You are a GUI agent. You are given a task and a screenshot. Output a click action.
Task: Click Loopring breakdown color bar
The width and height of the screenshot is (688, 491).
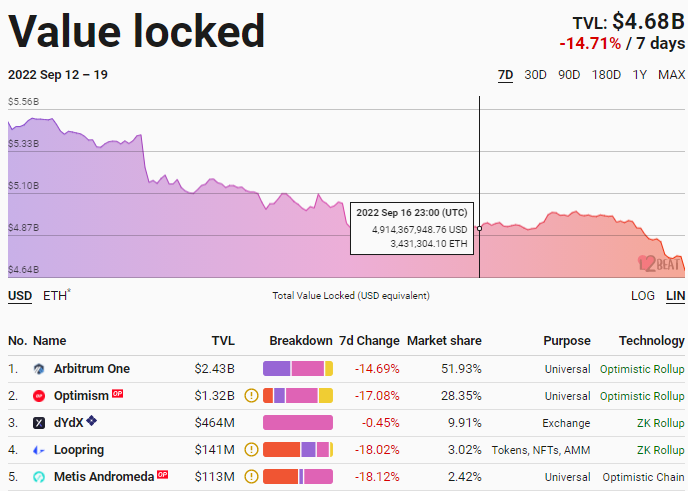(x=298, y=450)
